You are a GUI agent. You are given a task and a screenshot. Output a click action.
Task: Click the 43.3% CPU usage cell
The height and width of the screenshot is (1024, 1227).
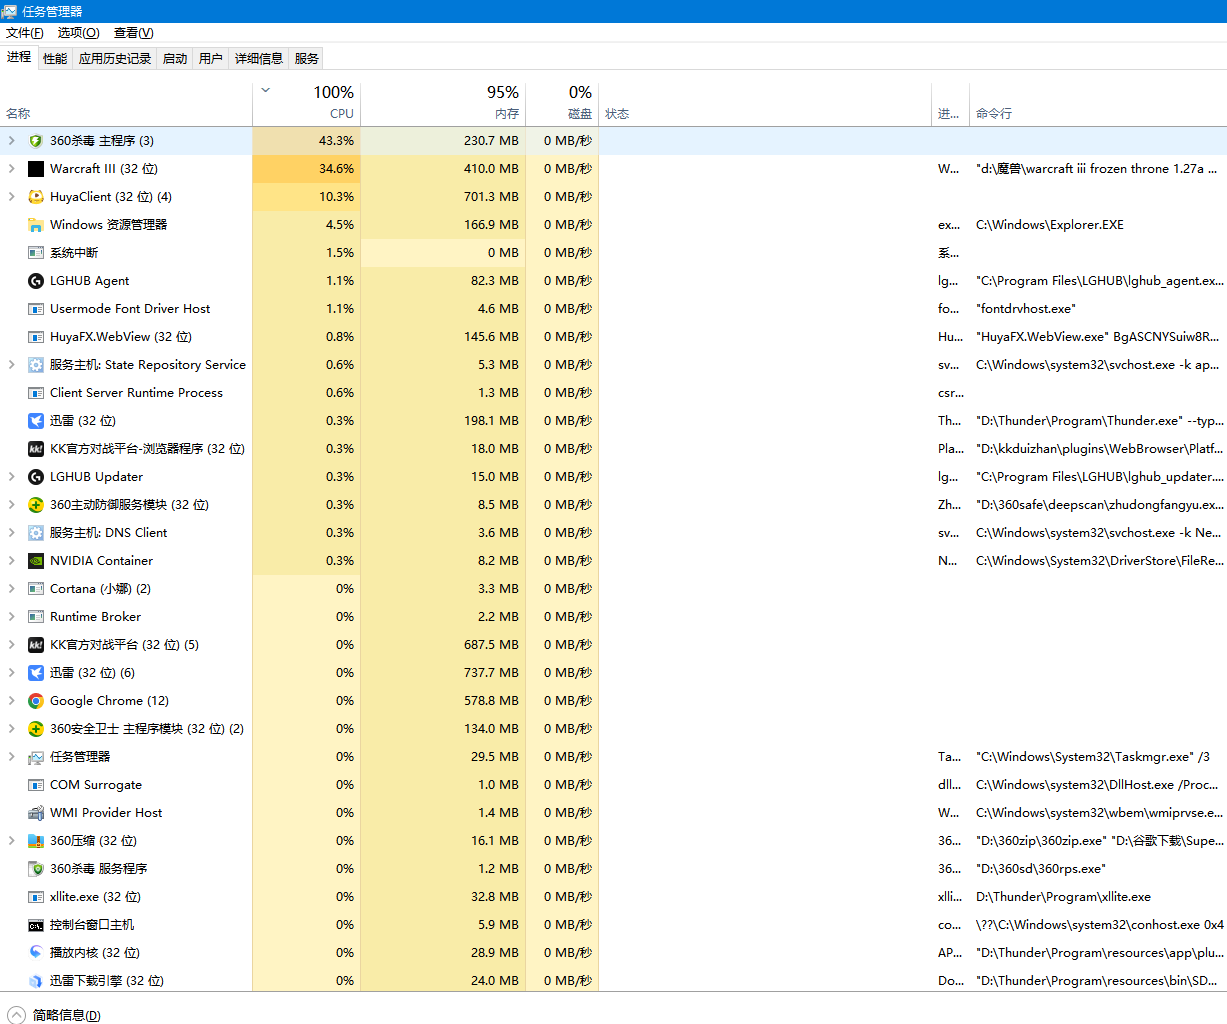pos(306,141)
